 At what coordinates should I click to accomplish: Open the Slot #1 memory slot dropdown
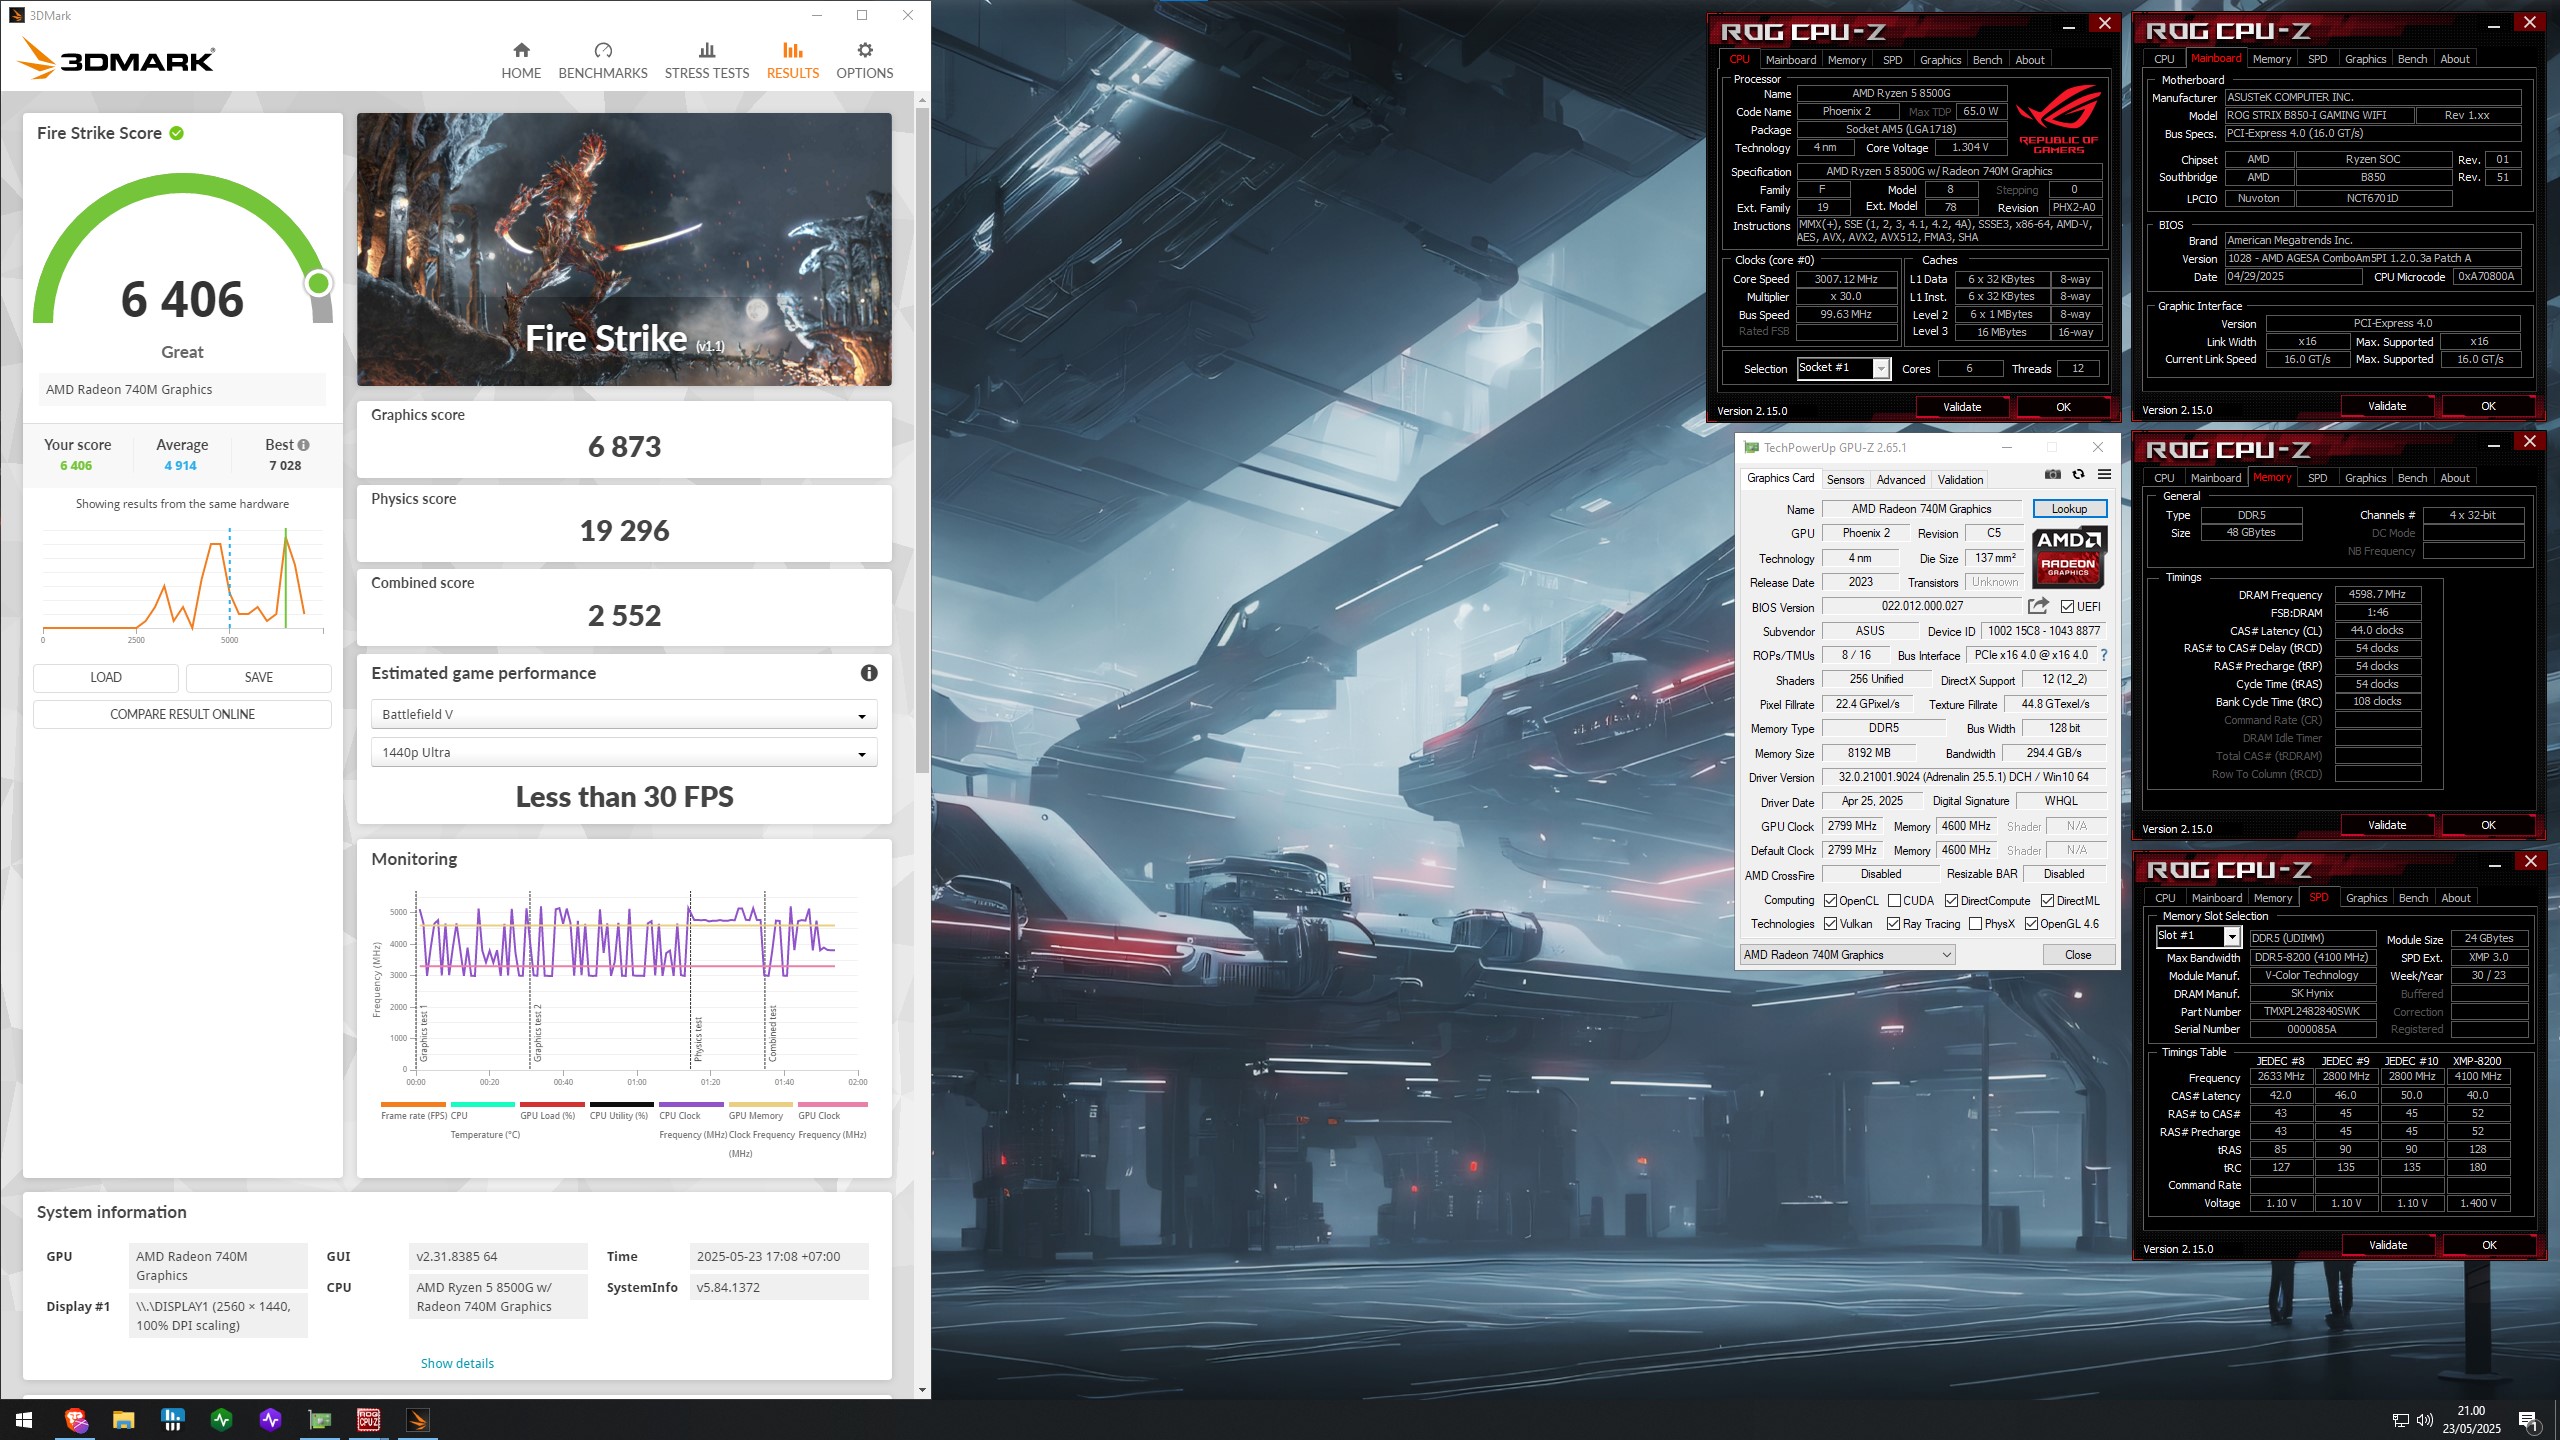point(2198,936)
